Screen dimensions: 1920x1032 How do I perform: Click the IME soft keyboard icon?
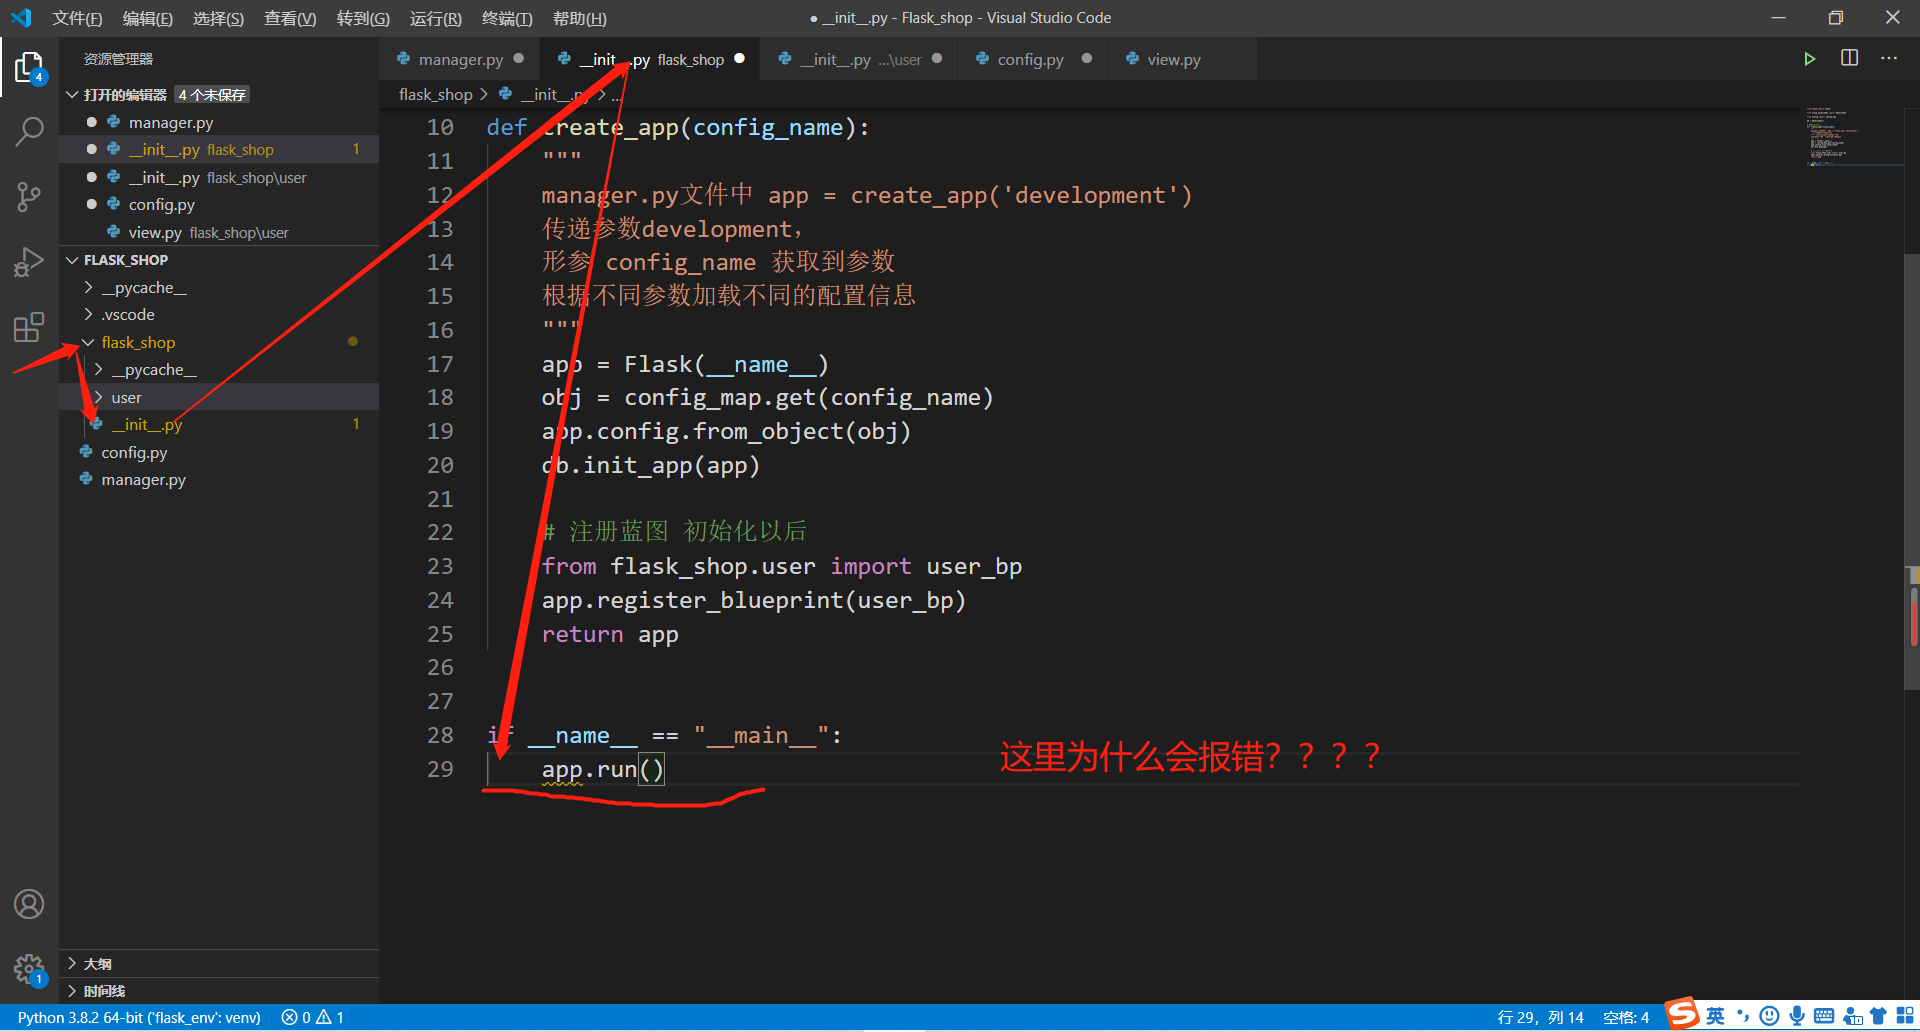pos(1824,1016)
